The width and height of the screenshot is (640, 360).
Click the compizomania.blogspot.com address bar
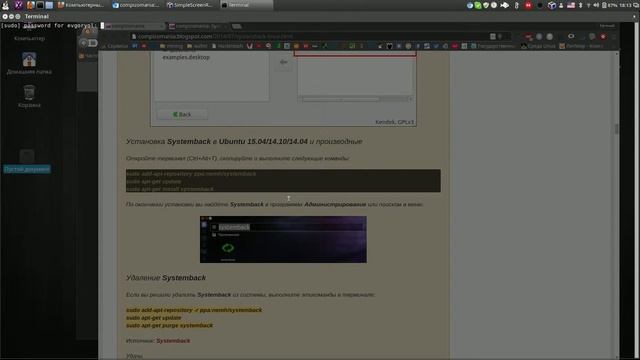tap(310, 36)
